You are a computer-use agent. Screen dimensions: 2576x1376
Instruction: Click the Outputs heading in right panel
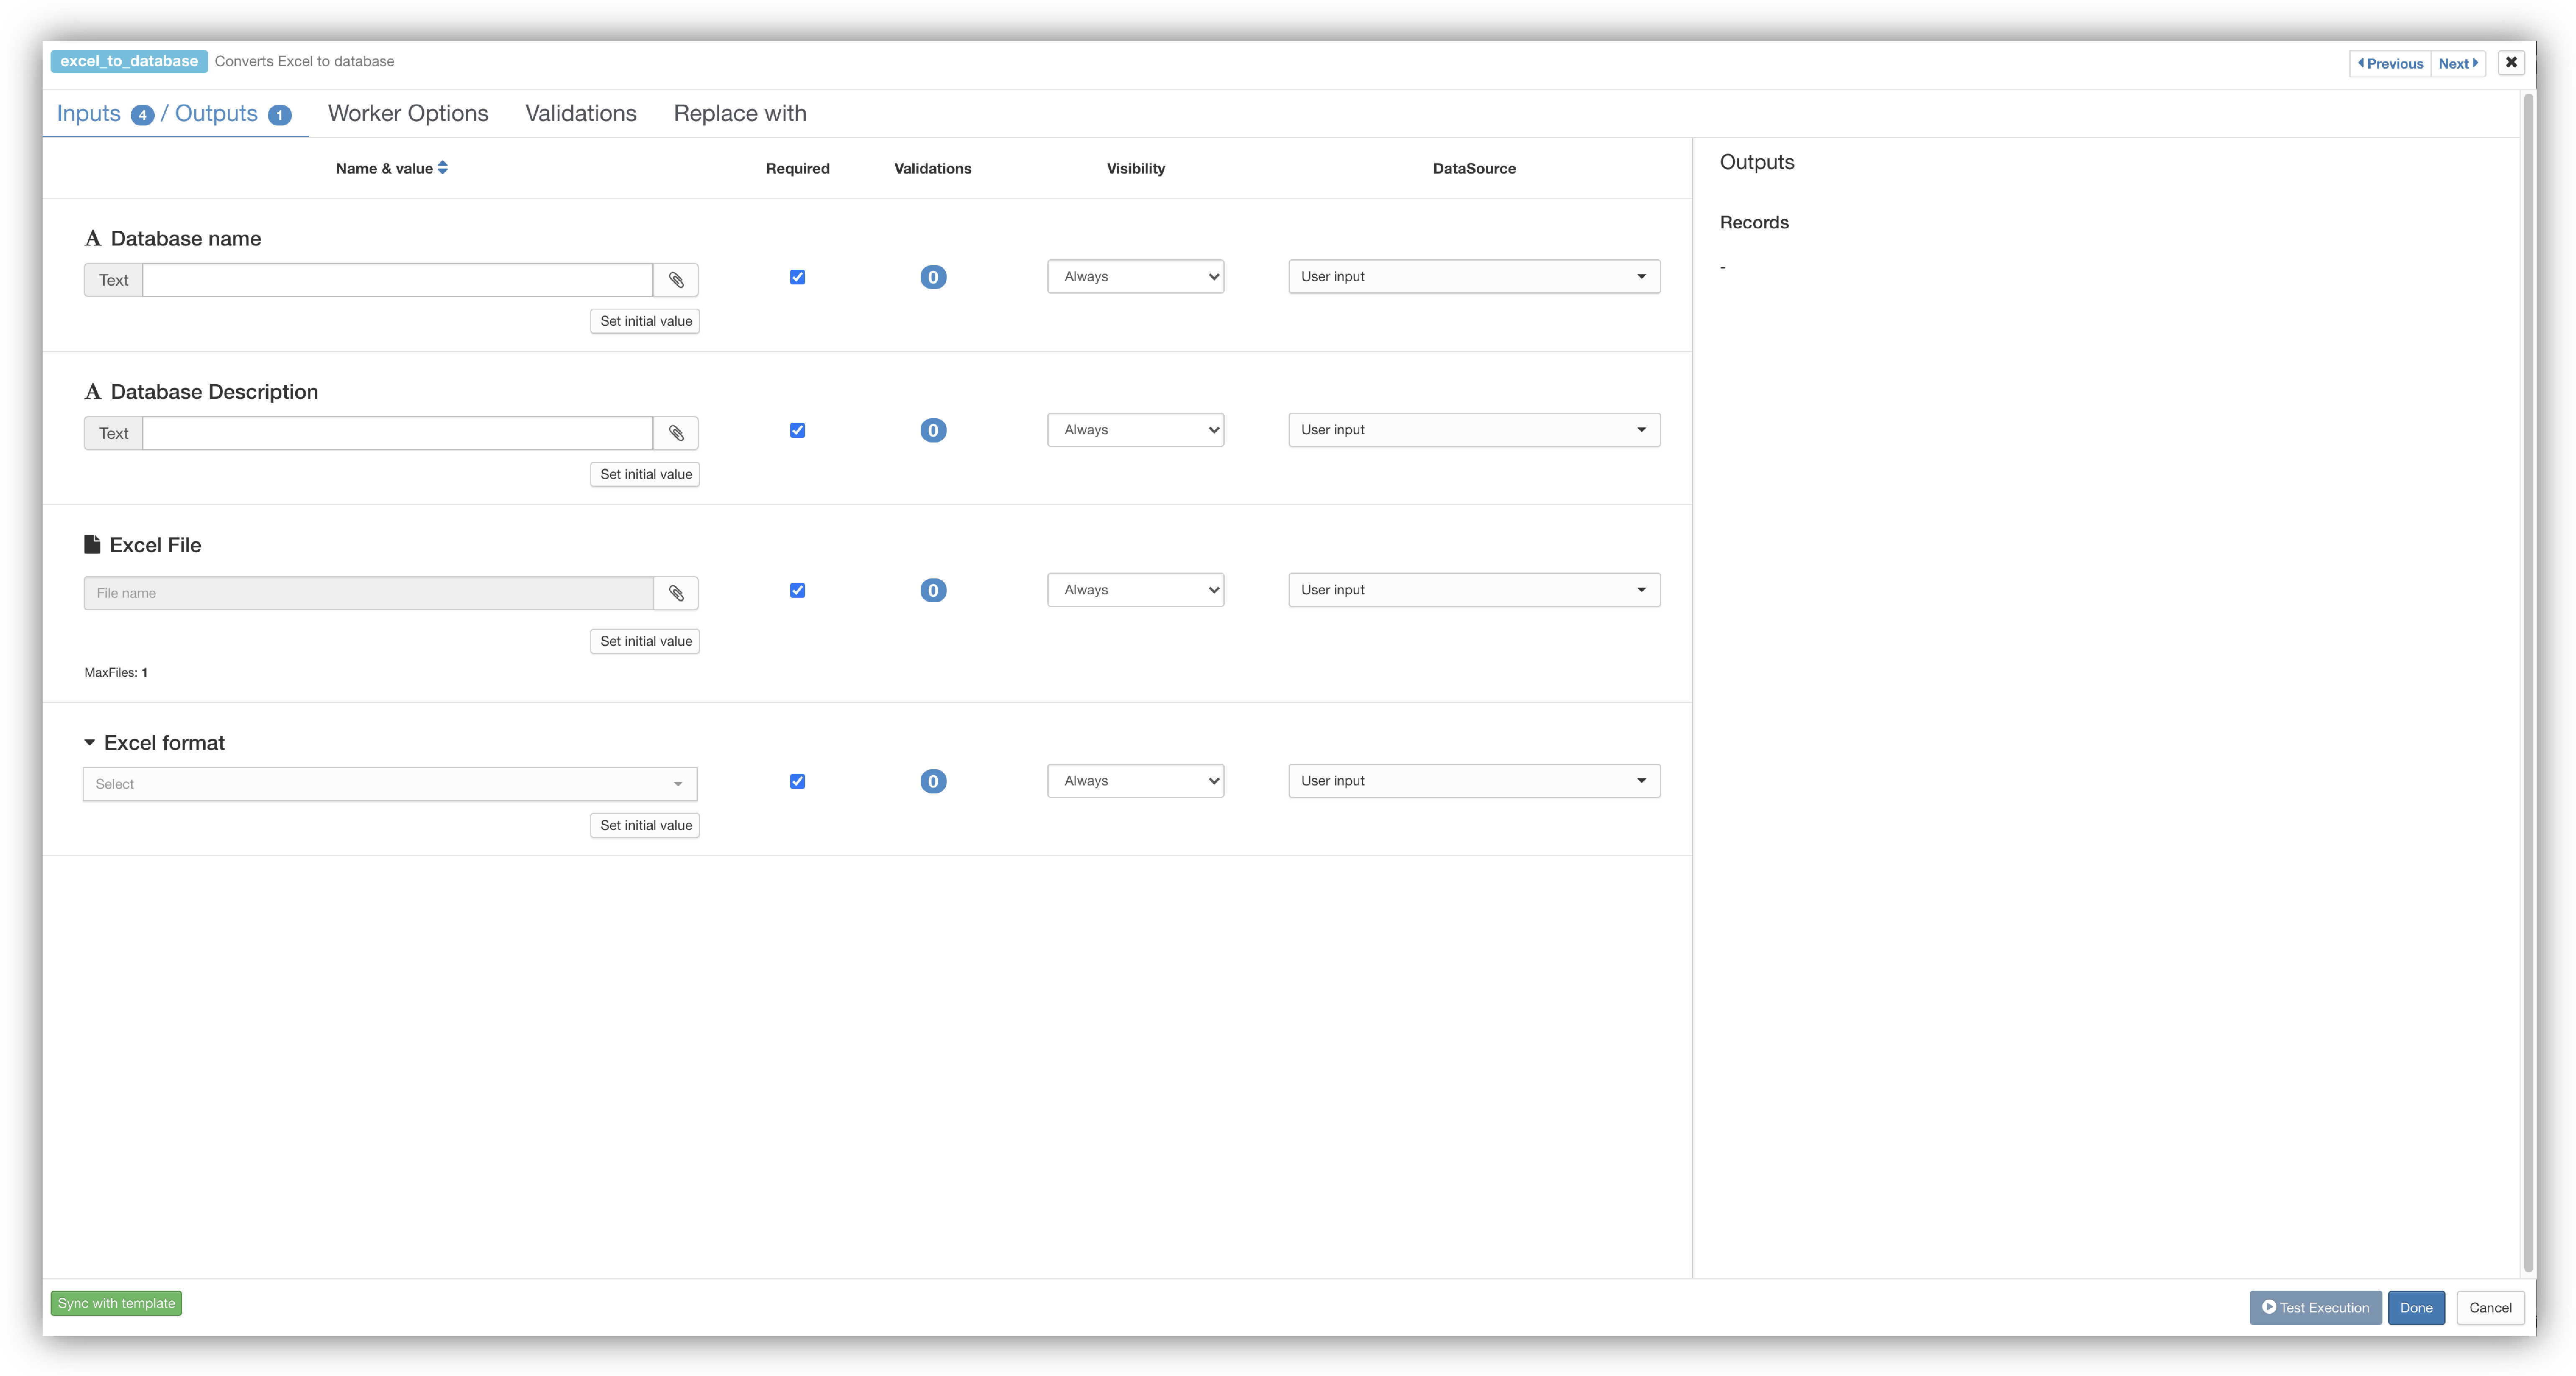tap(1757, 162)
